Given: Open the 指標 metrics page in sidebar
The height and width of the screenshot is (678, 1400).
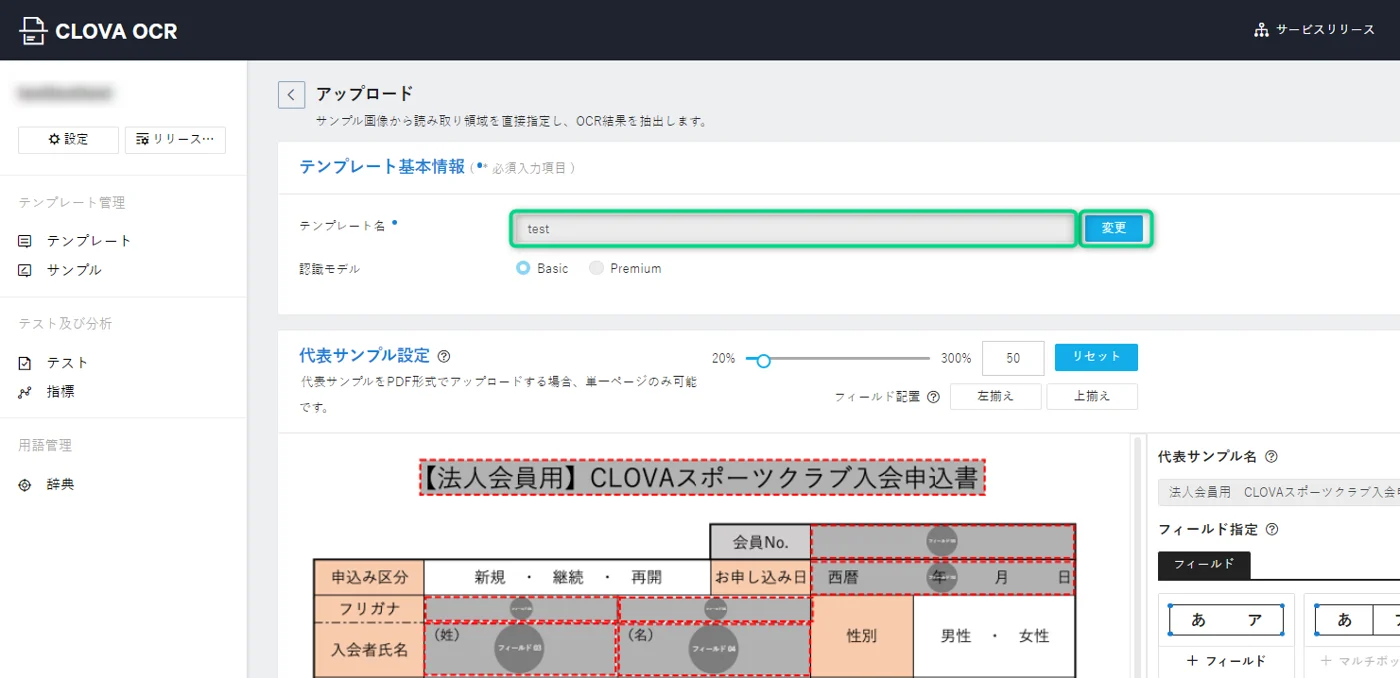Looking at the screenshot, I should coord(60,392).
